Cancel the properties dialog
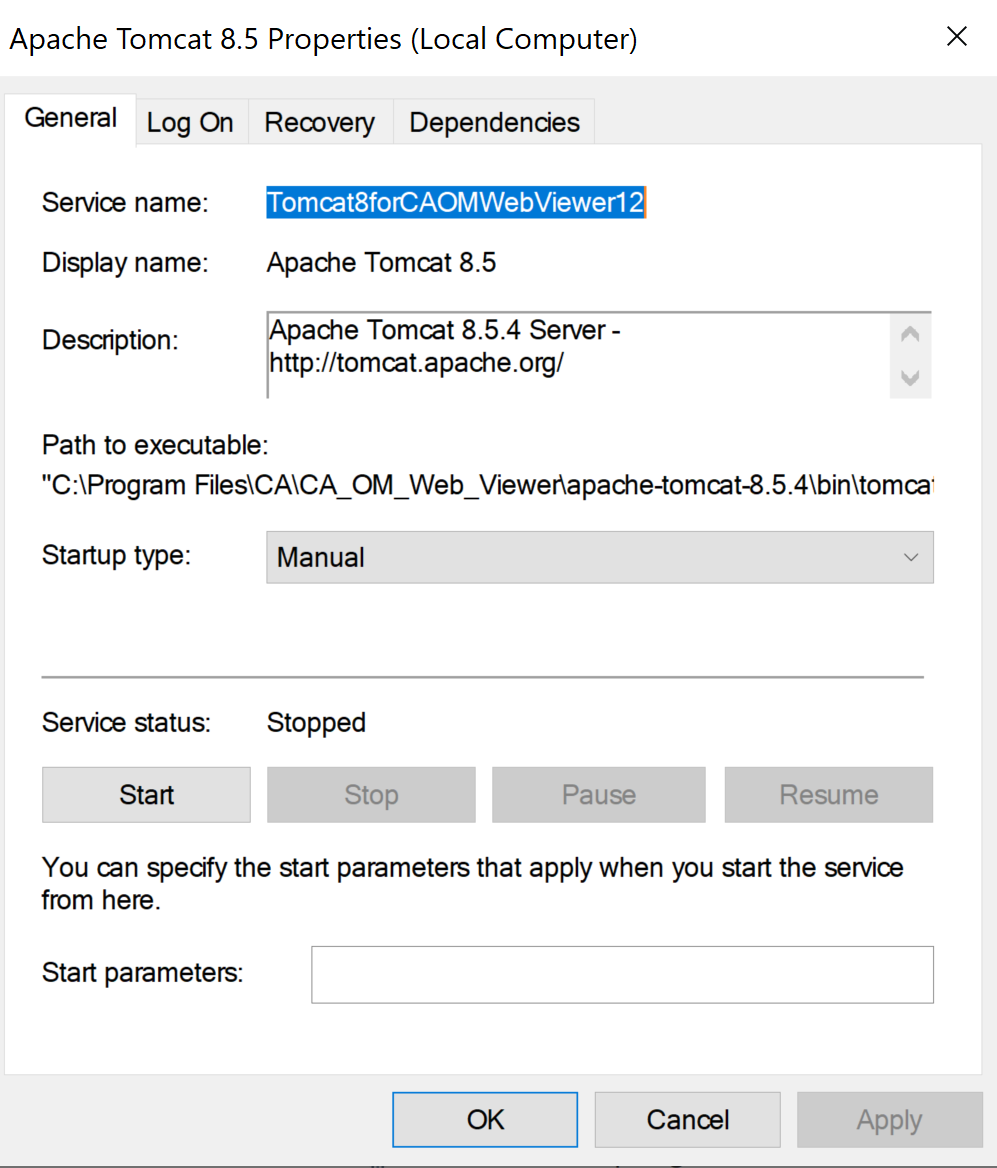The height and width of the screenshot is (1168, 997). point(687,1120)
